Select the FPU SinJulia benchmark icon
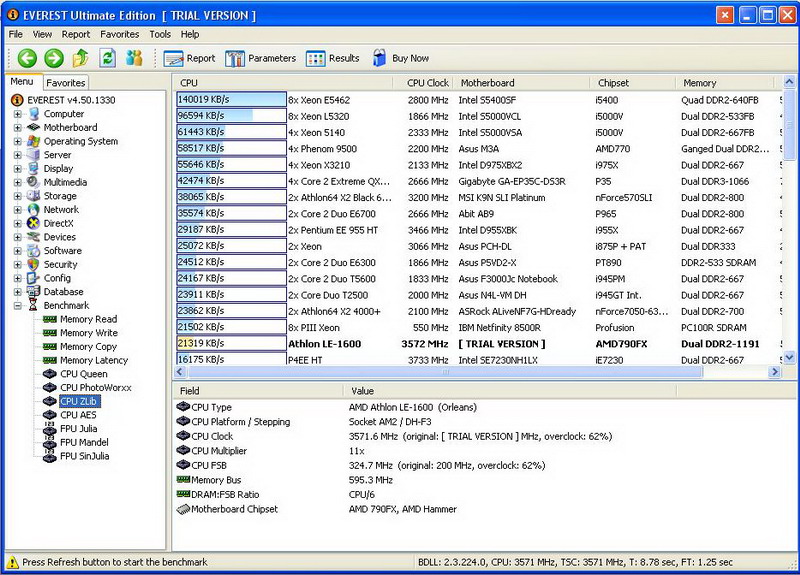The image size is (800, 575). (x=50, y=456)
